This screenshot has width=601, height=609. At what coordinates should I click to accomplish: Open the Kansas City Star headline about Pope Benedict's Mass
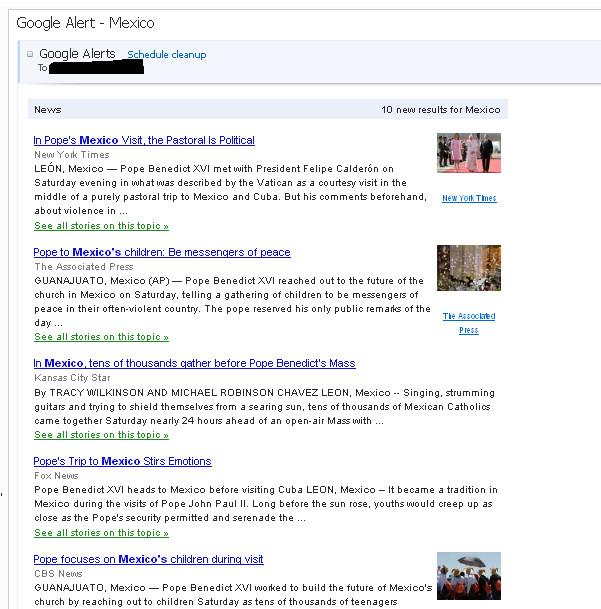(194, 363)
